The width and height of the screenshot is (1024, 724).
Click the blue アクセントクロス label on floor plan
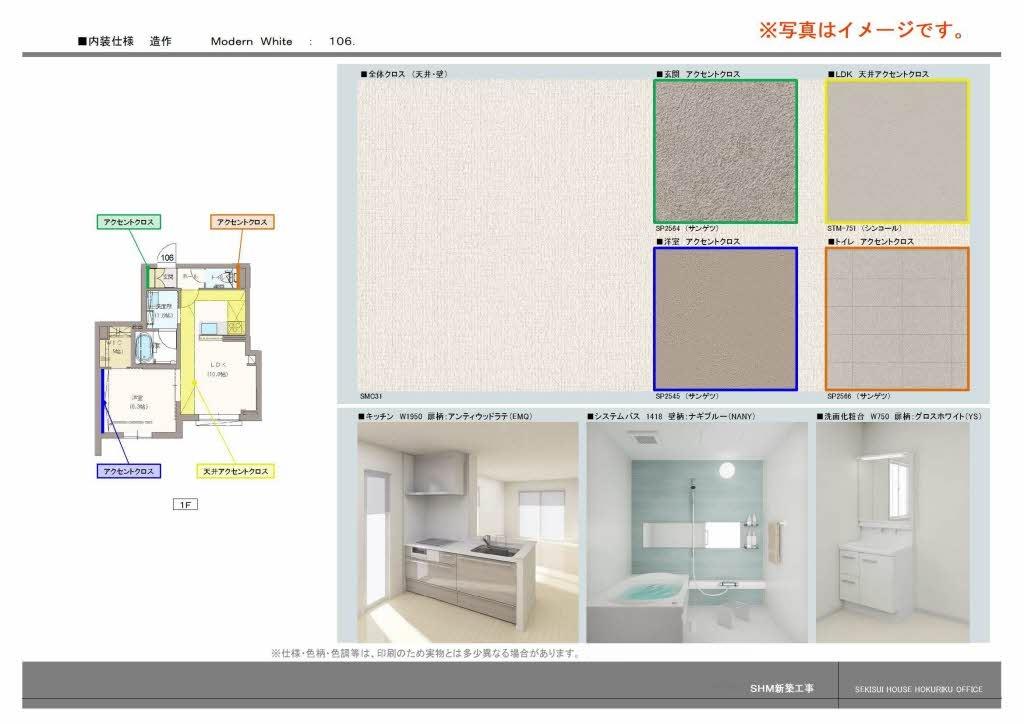point(129,471)
